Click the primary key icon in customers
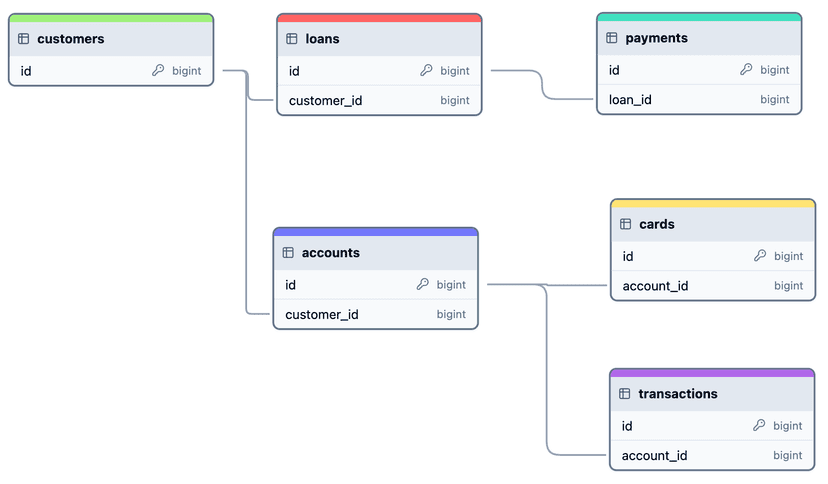 [x=158, y=71]
